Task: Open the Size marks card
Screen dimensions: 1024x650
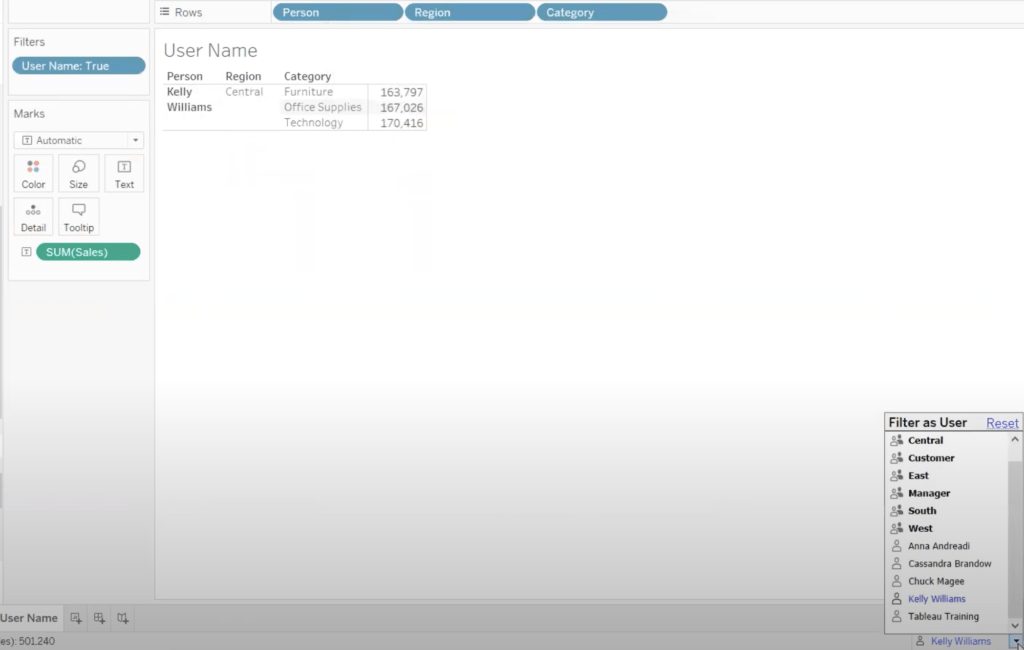Action: click(79, 173)
